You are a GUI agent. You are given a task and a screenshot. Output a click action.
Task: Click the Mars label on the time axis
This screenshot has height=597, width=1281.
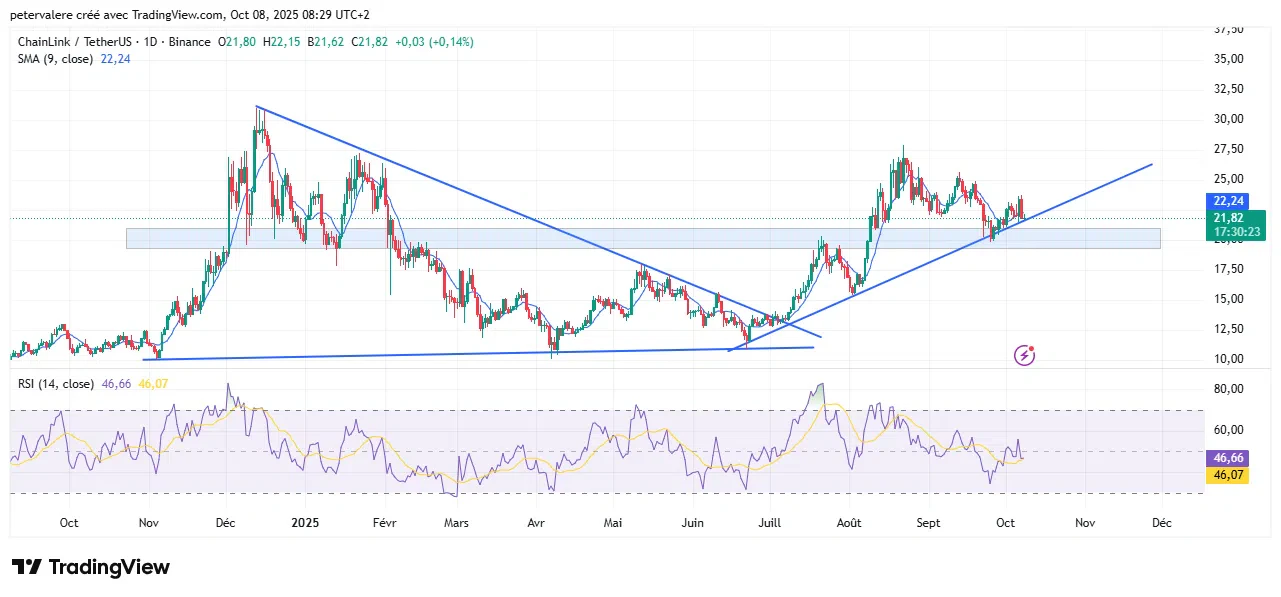tap(456, 523)
